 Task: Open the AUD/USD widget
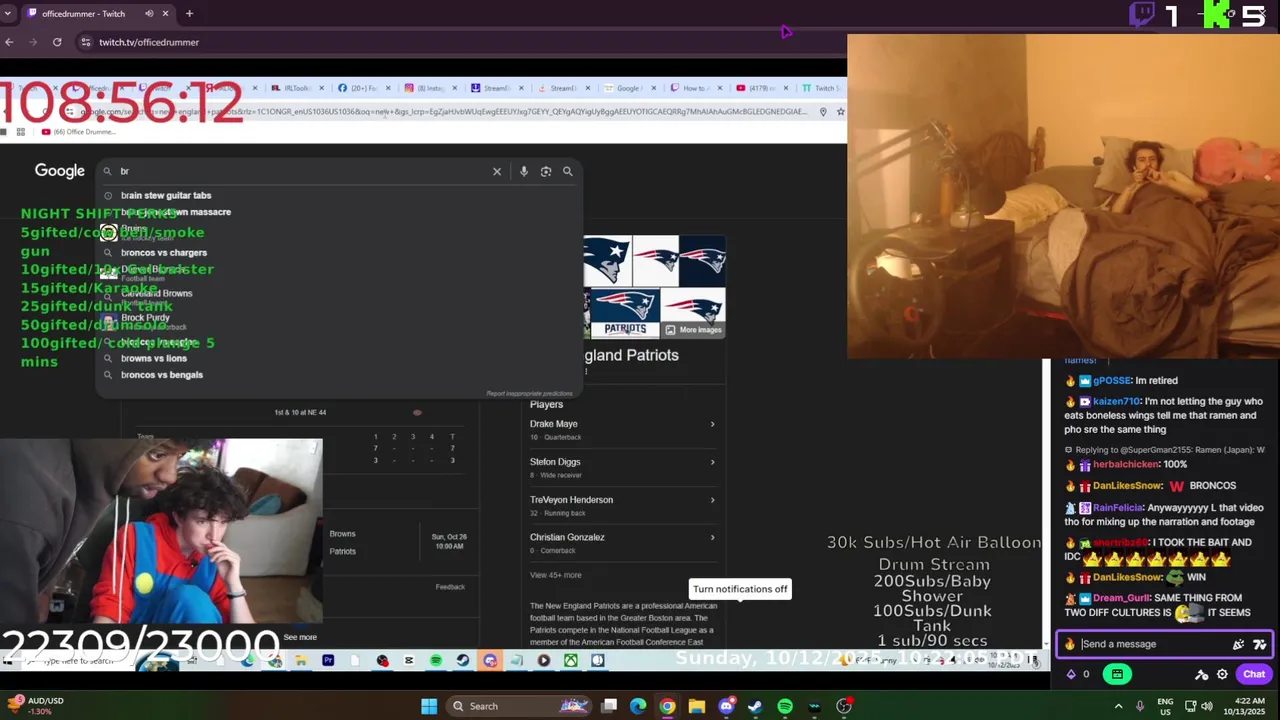37,706
